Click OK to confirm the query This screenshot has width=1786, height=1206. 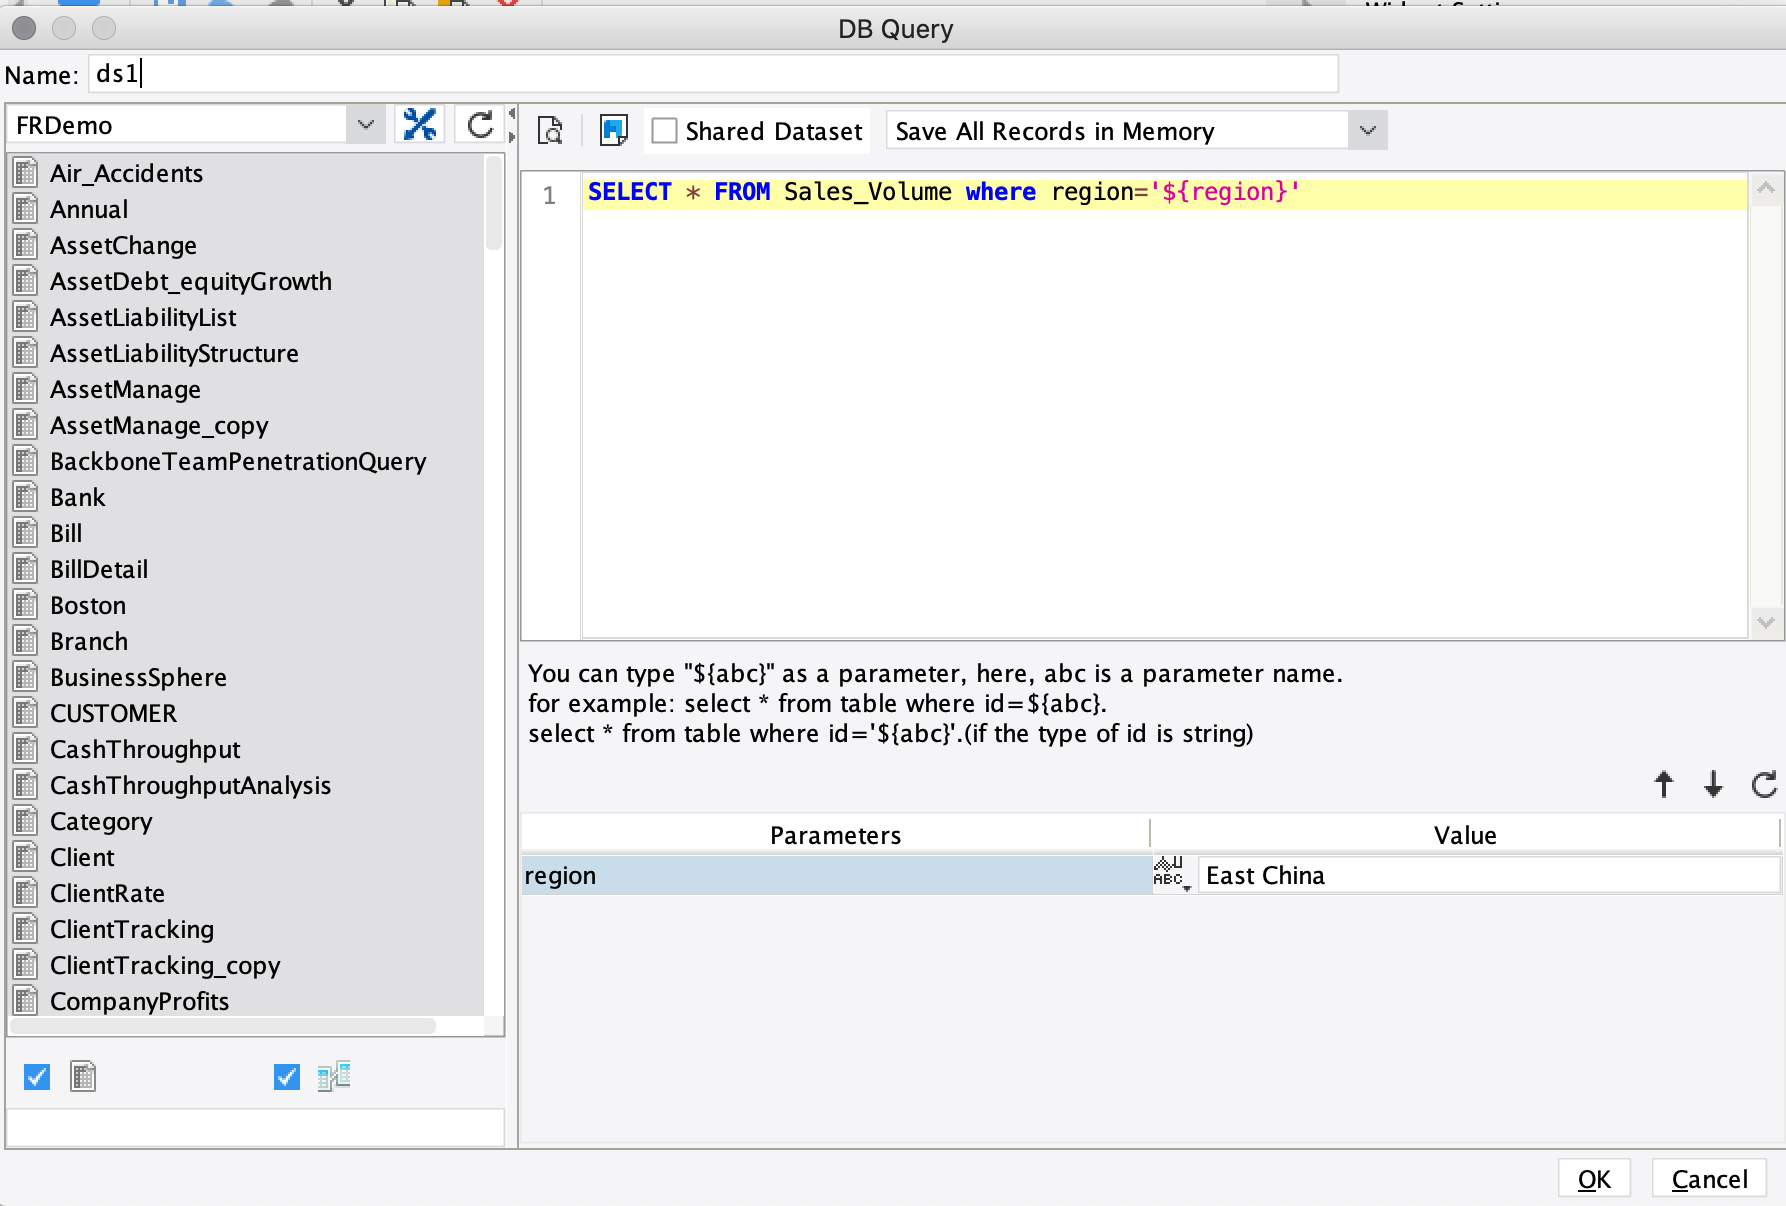click(x=1594, y=1179)
